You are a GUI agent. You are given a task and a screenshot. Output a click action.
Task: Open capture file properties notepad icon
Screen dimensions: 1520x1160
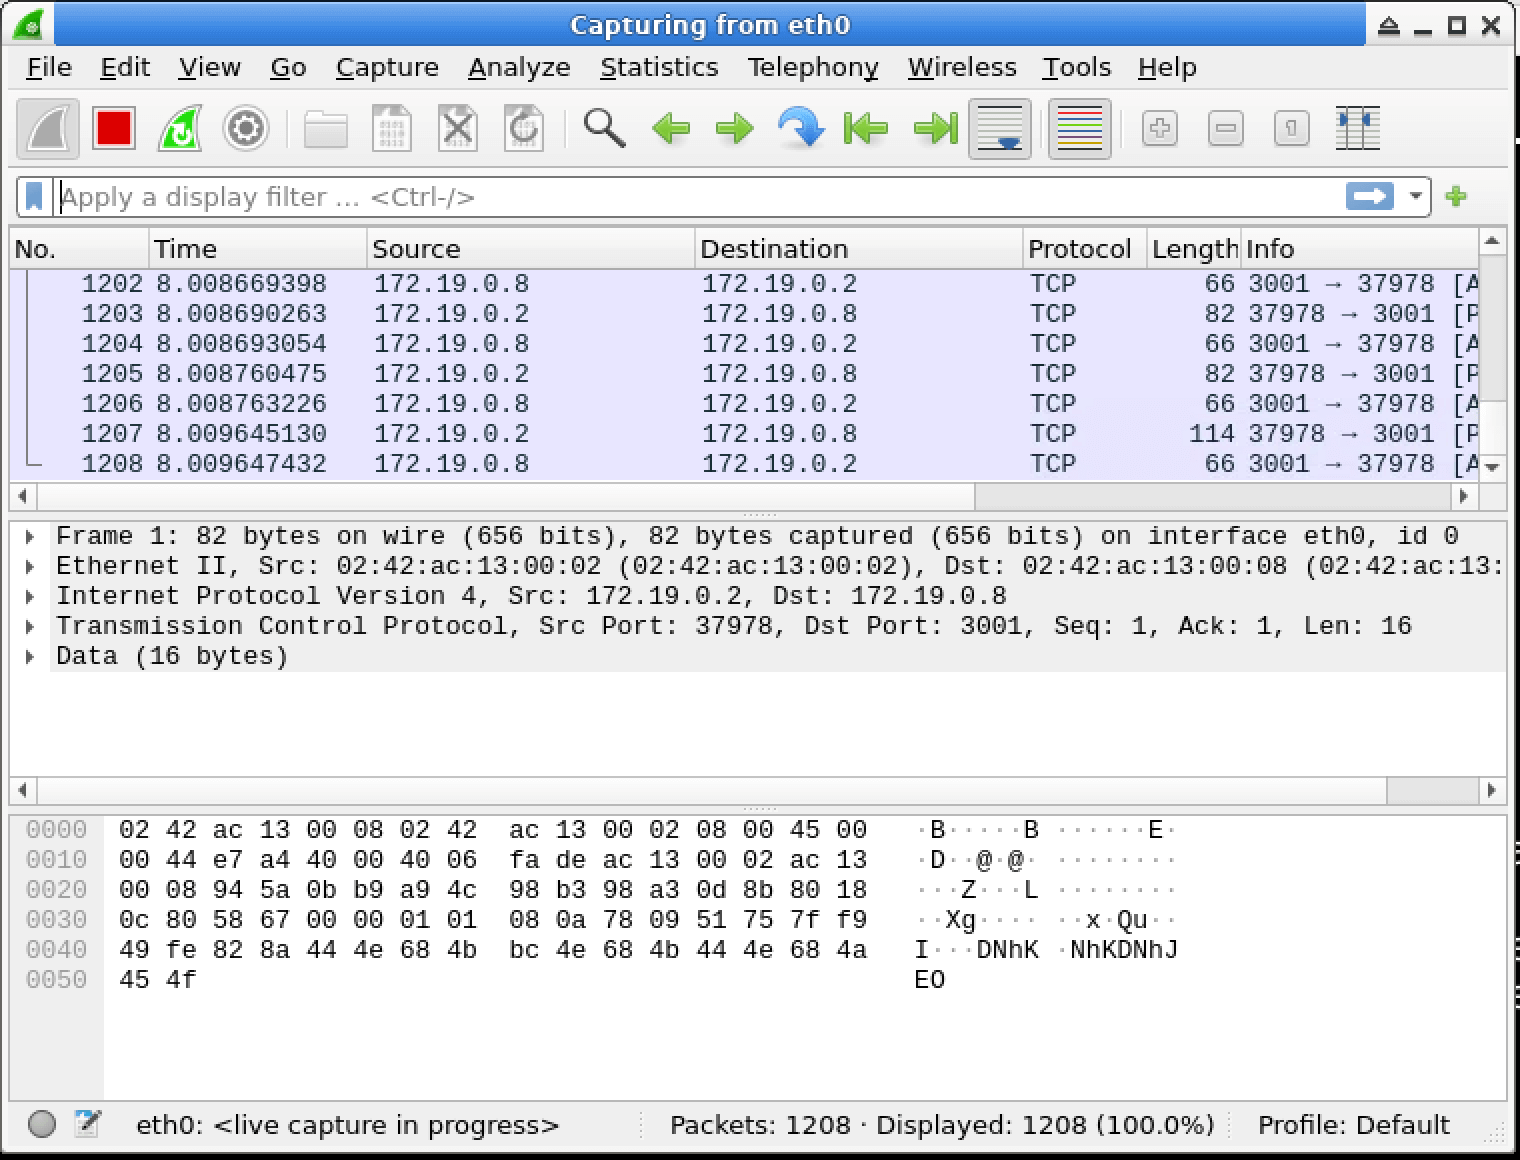(x=88, y=1124)
